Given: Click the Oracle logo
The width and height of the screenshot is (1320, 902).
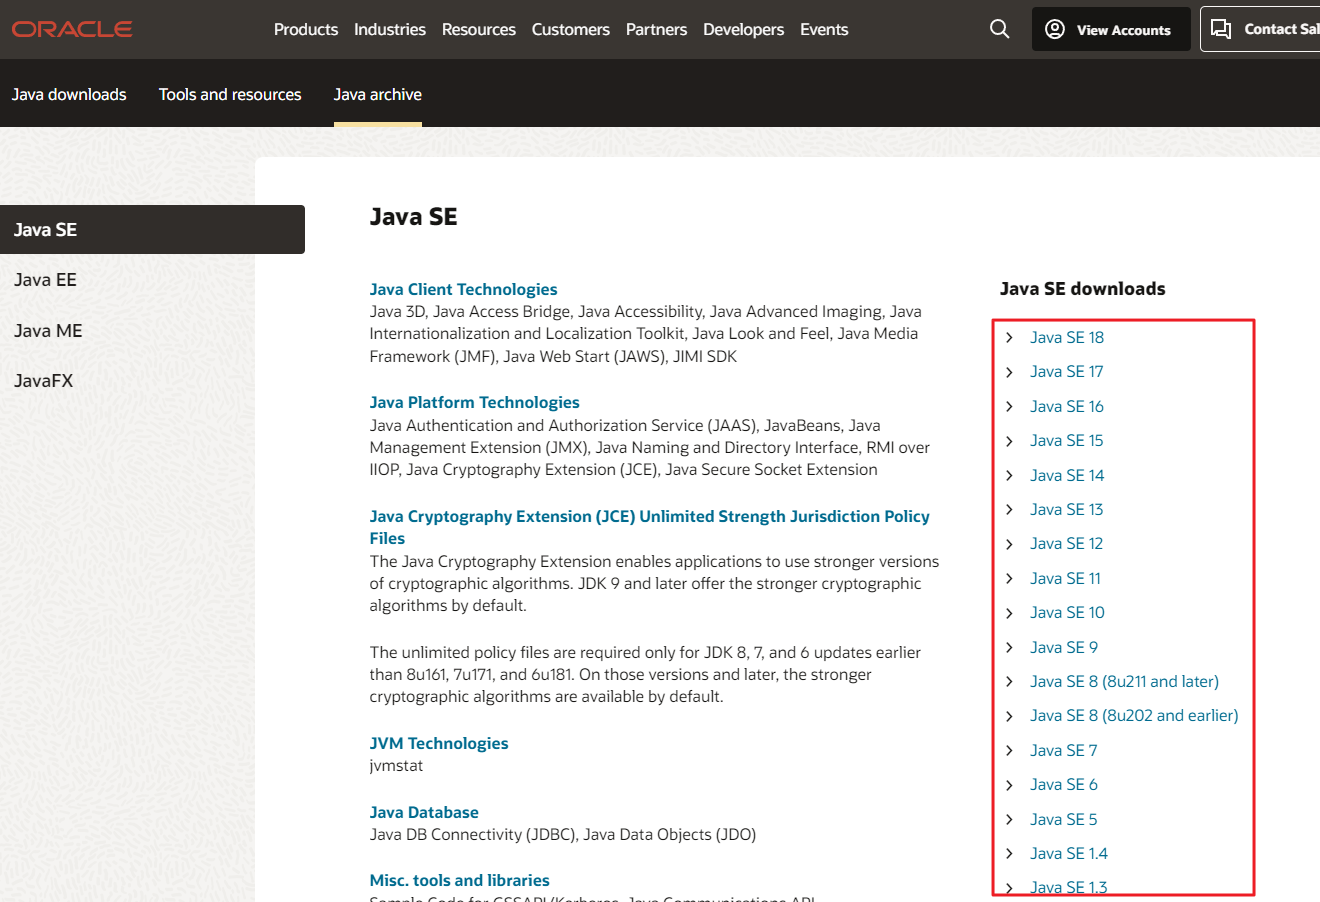Looking at the screenshot, I should 72,29.
